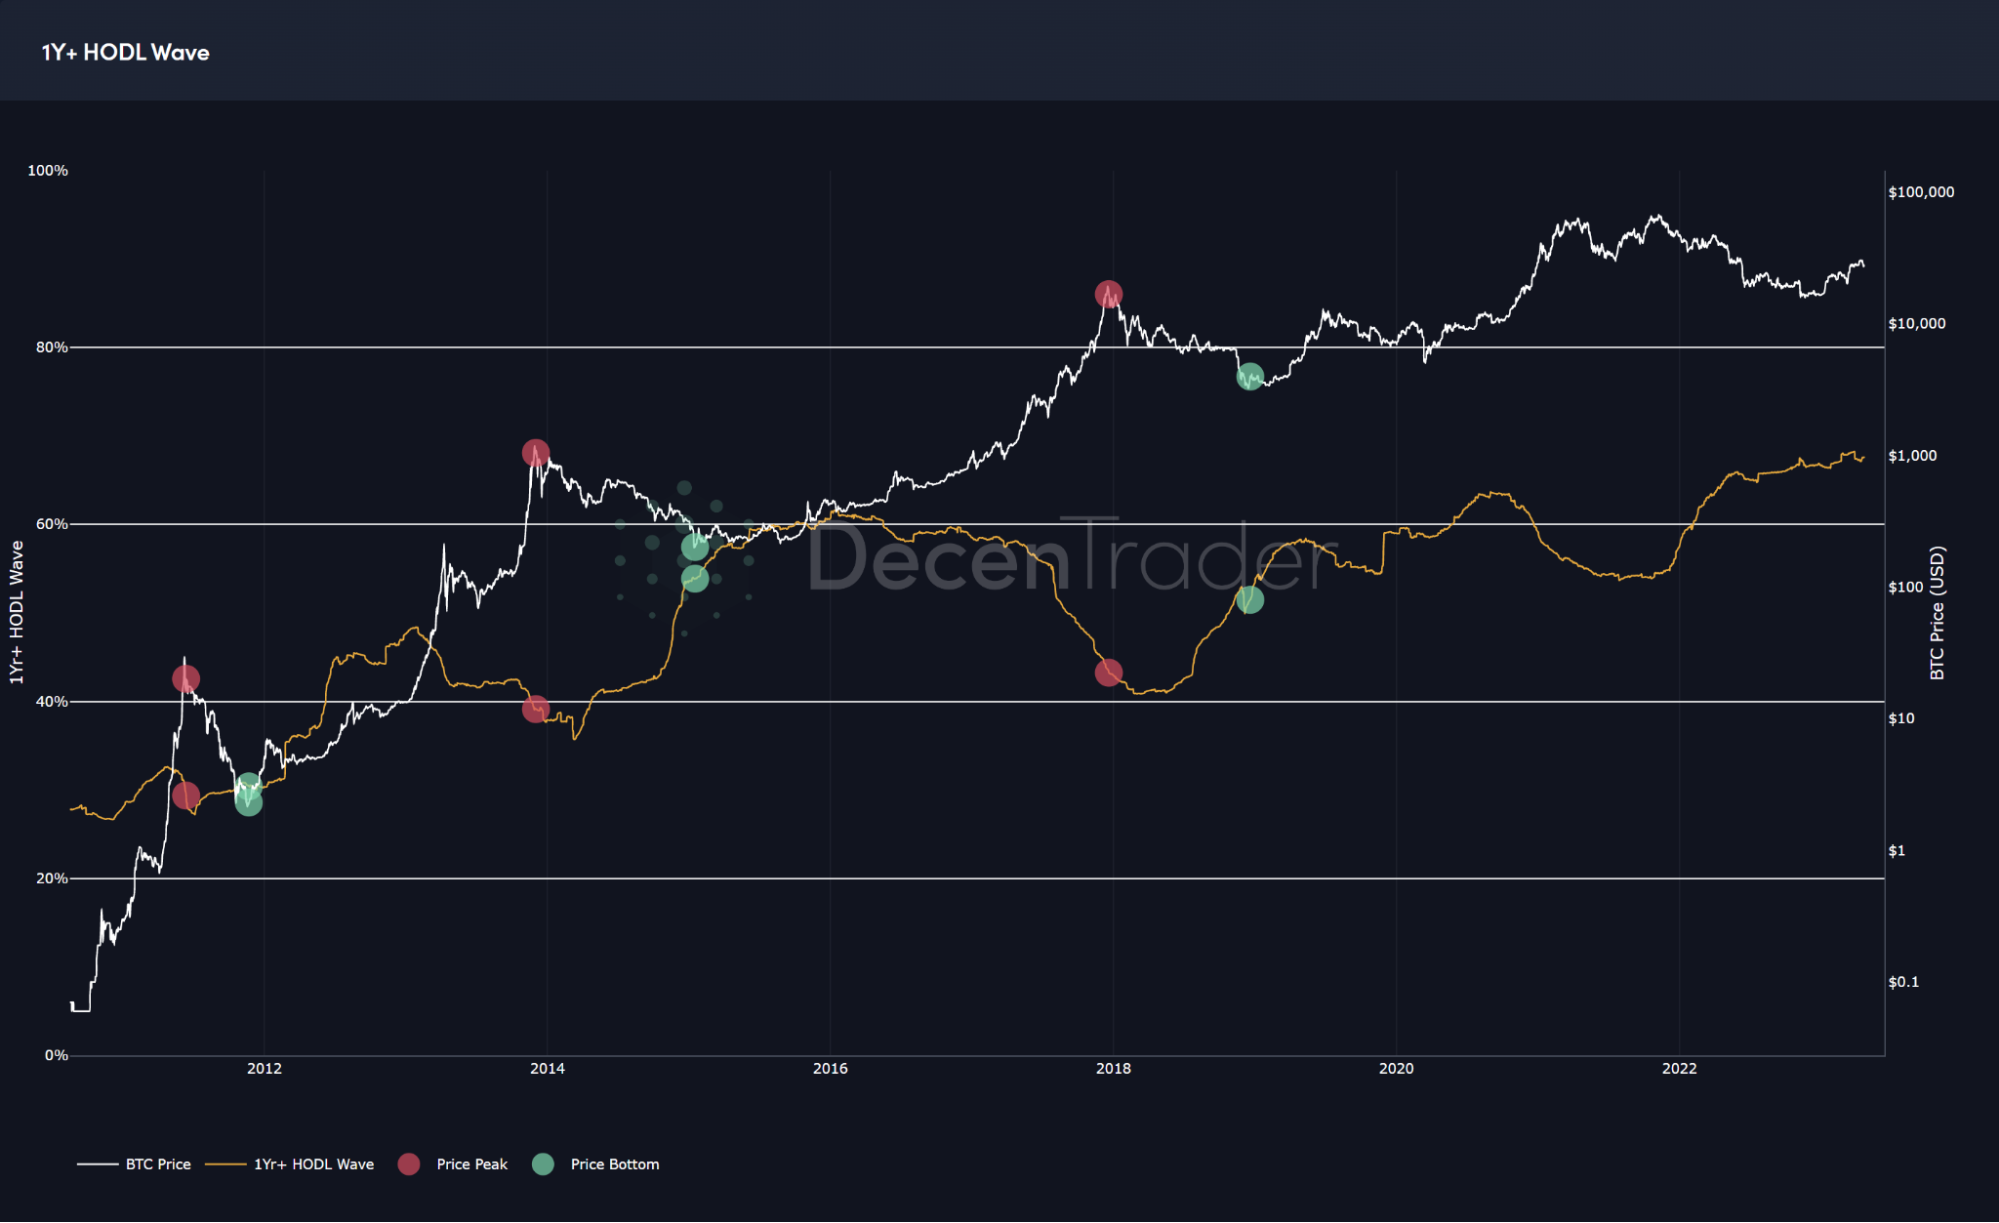Viewport: 1999px width, 1223px height.
Task: Click the 2016 label on the time axis
Action: (x=828, y=1068)
